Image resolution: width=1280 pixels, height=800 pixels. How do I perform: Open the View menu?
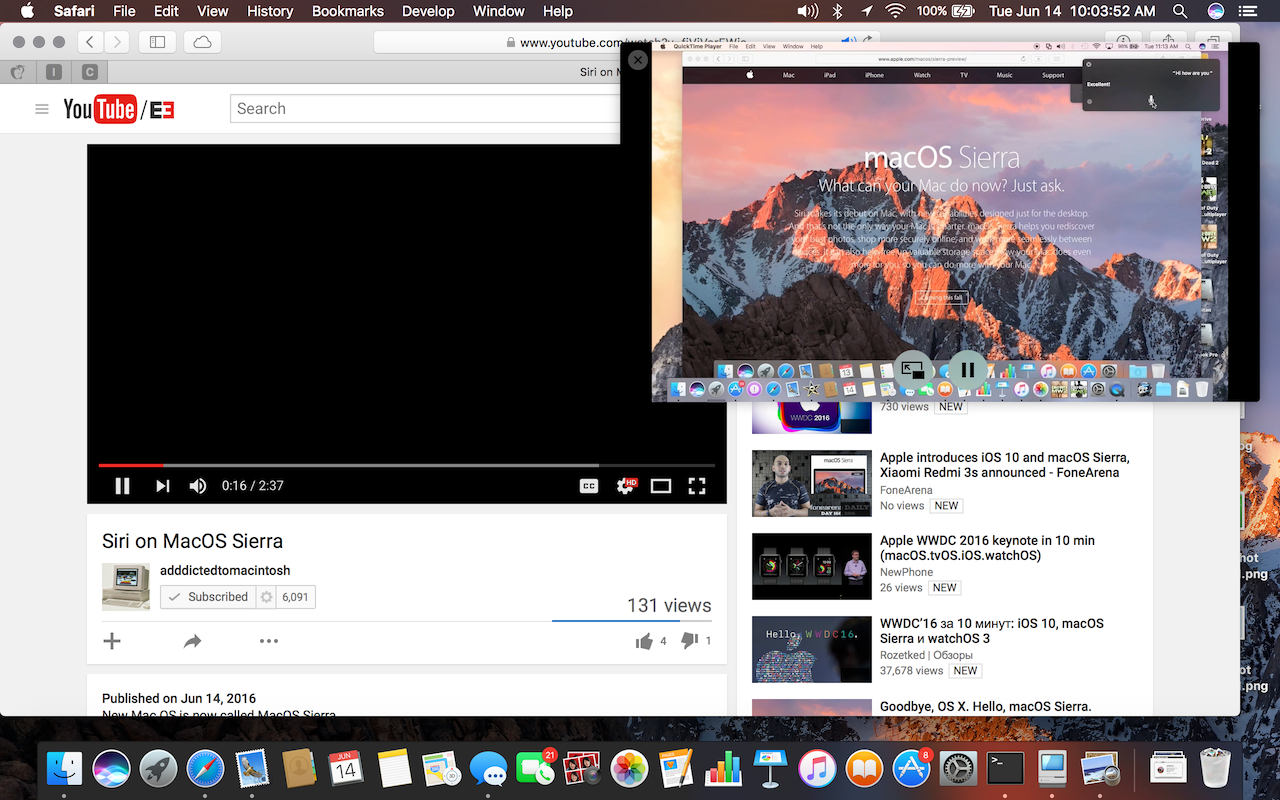212,11
